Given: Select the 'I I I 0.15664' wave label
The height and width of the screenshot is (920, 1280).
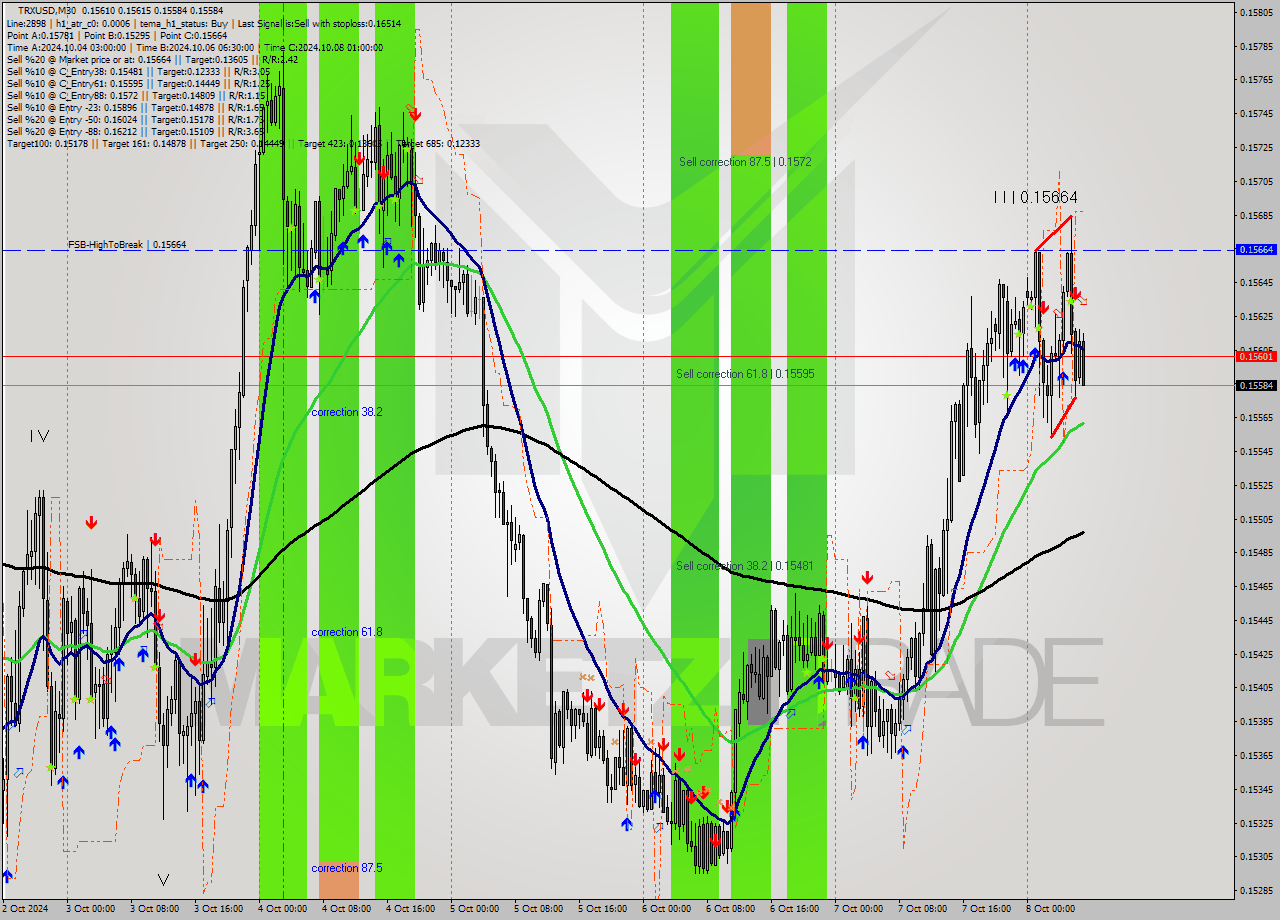Looking at the screenshot, I should point(1035,198).
